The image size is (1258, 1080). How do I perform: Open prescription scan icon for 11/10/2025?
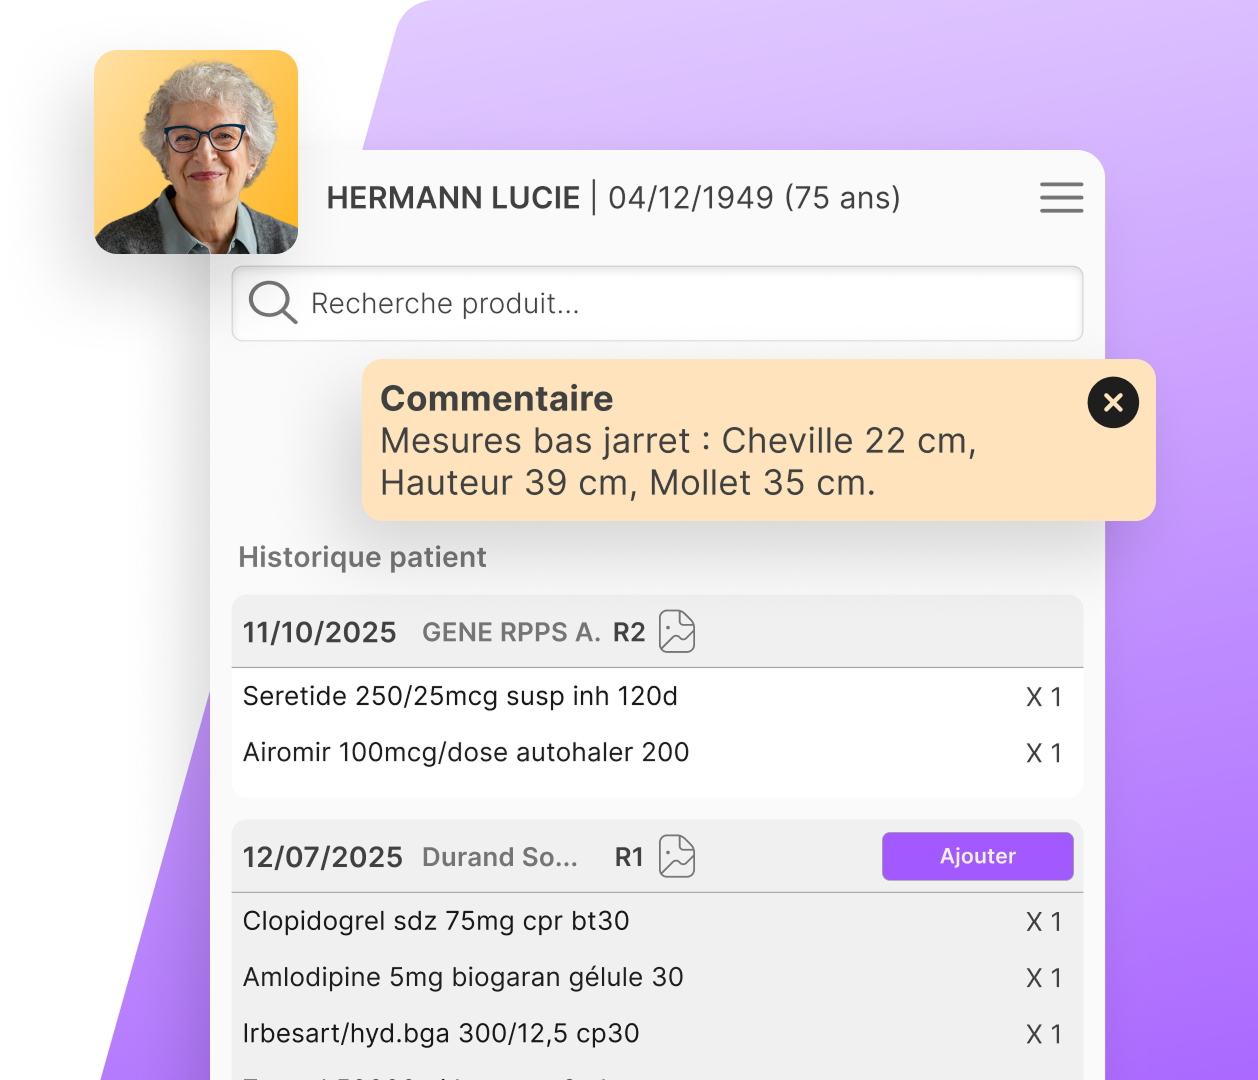(677, 632)
